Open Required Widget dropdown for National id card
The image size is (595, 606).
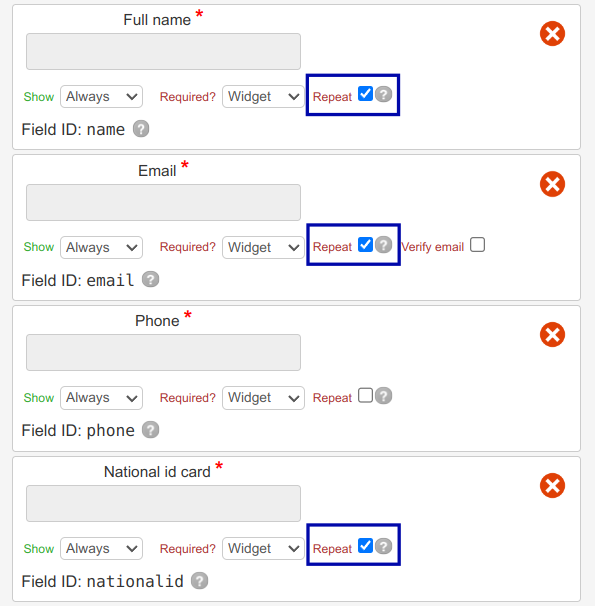(x=263, y=548)
